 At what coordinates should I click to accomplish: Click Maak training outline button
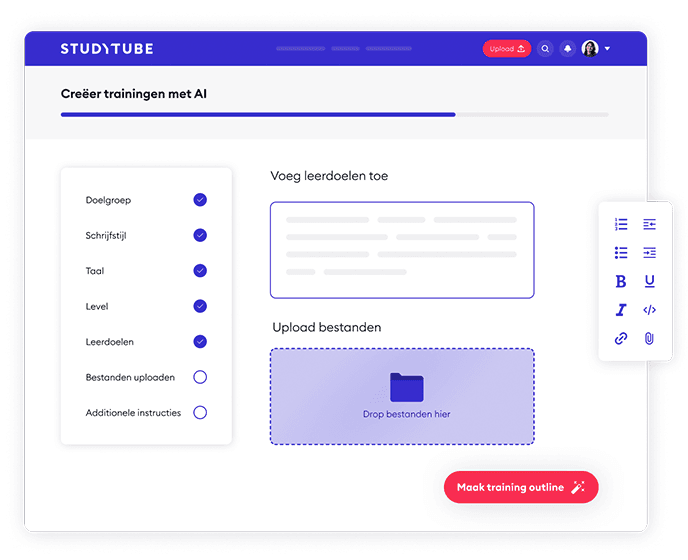point(521,487)
